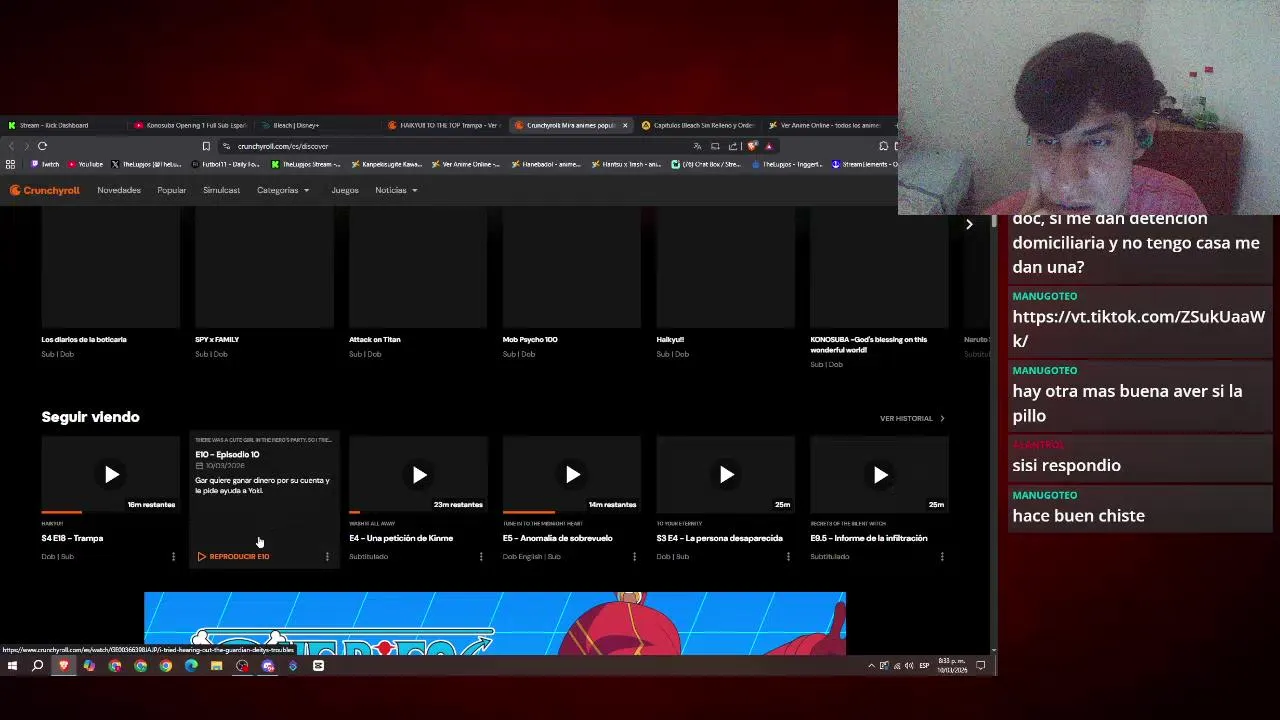Click the browser apps grid bookmark icon

(x=11, y=164)
